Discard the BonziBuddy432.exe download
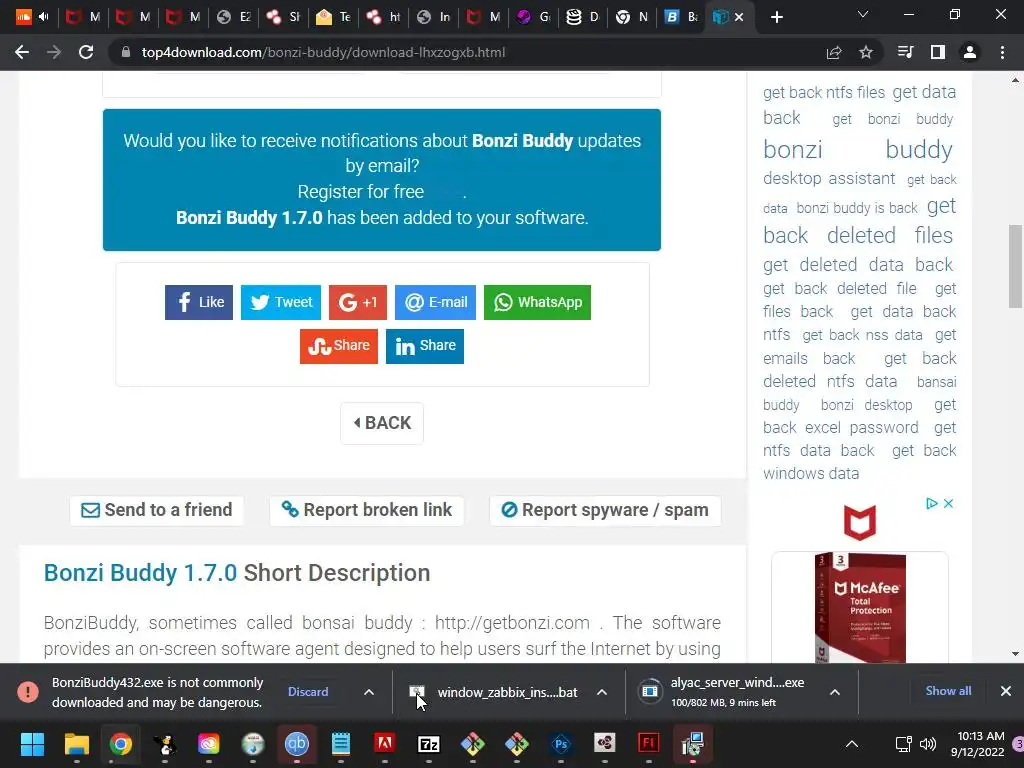 308,692
